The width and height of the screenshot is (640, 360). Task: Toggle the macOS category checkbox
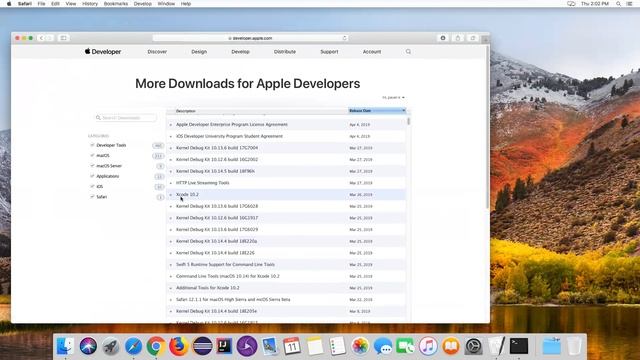pyautogui.click(x=92, y=155)
